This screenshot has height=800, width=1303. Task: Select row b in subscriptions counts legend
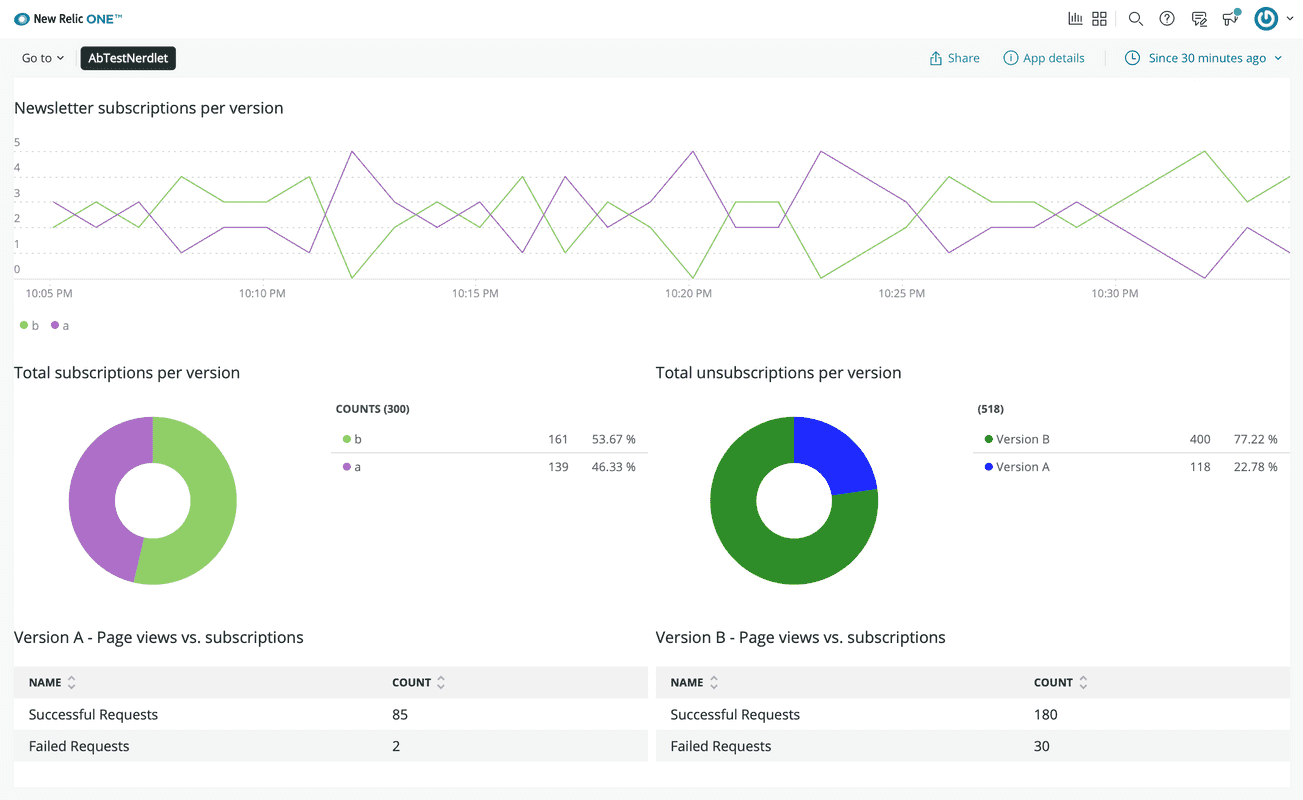pos(489,439)
